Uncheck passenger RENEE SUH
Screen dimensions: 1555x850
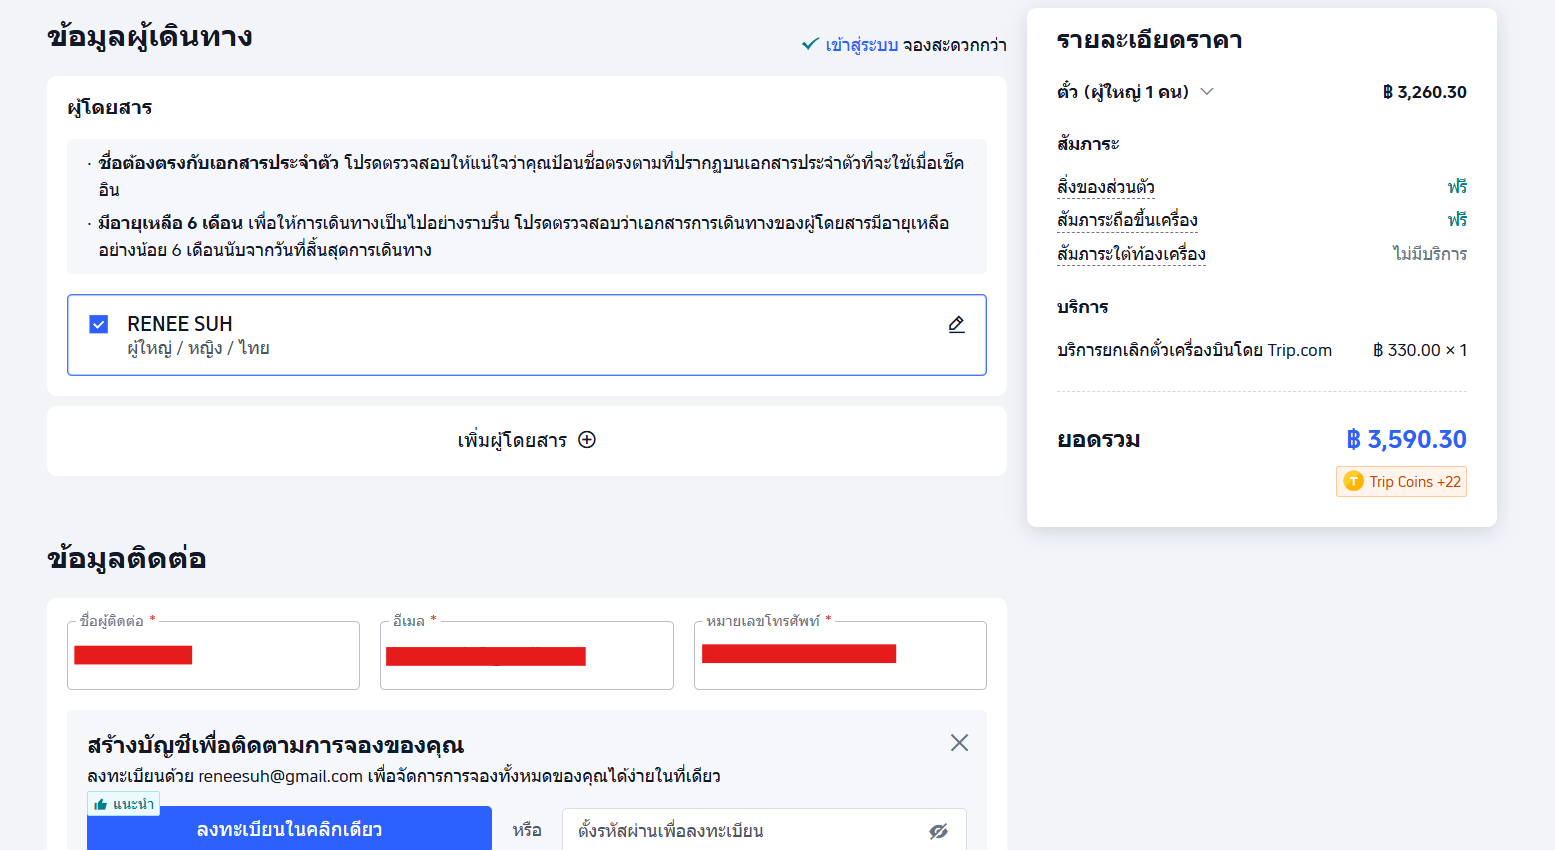[98, 324]
